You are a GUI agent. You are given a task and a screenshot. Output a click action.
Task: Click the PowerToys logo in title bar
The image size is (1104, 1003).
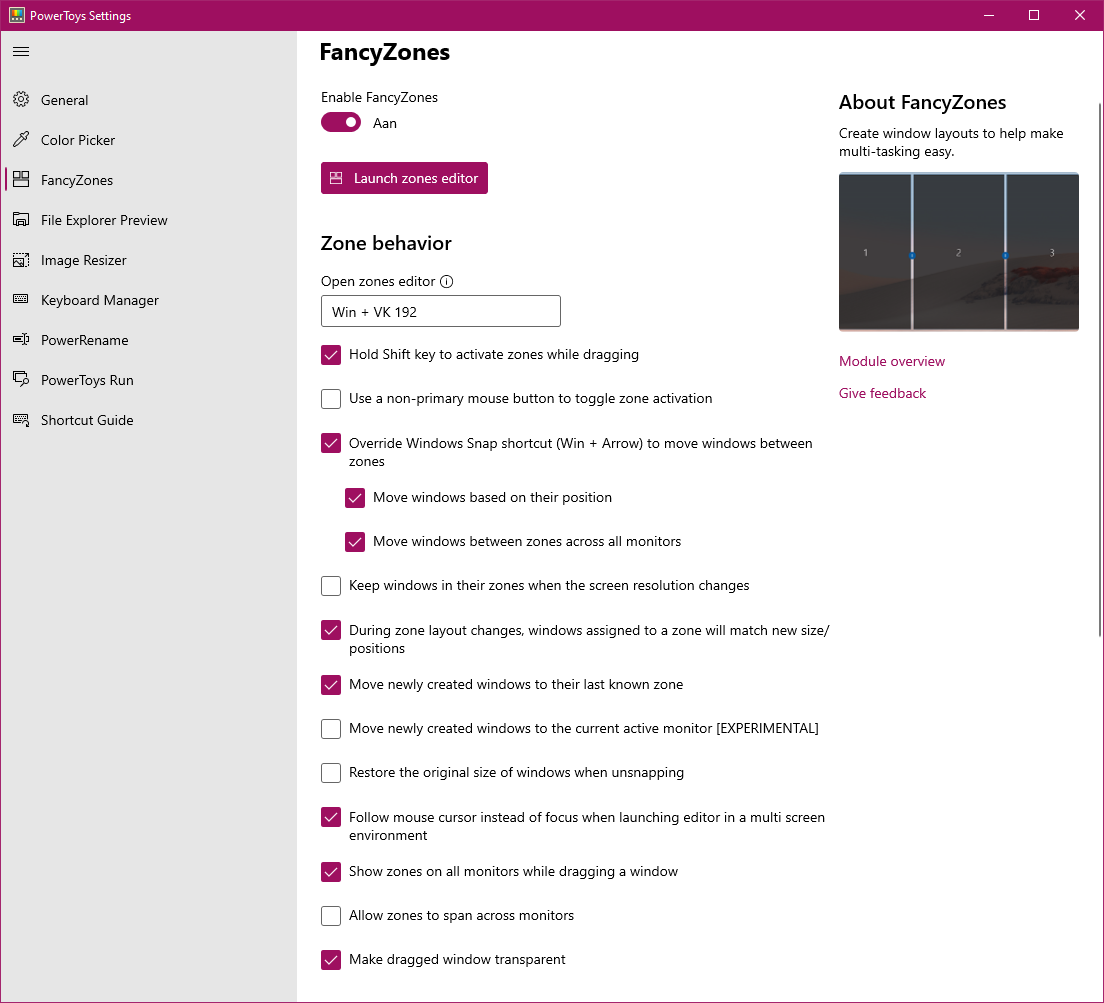click(17, 15)
